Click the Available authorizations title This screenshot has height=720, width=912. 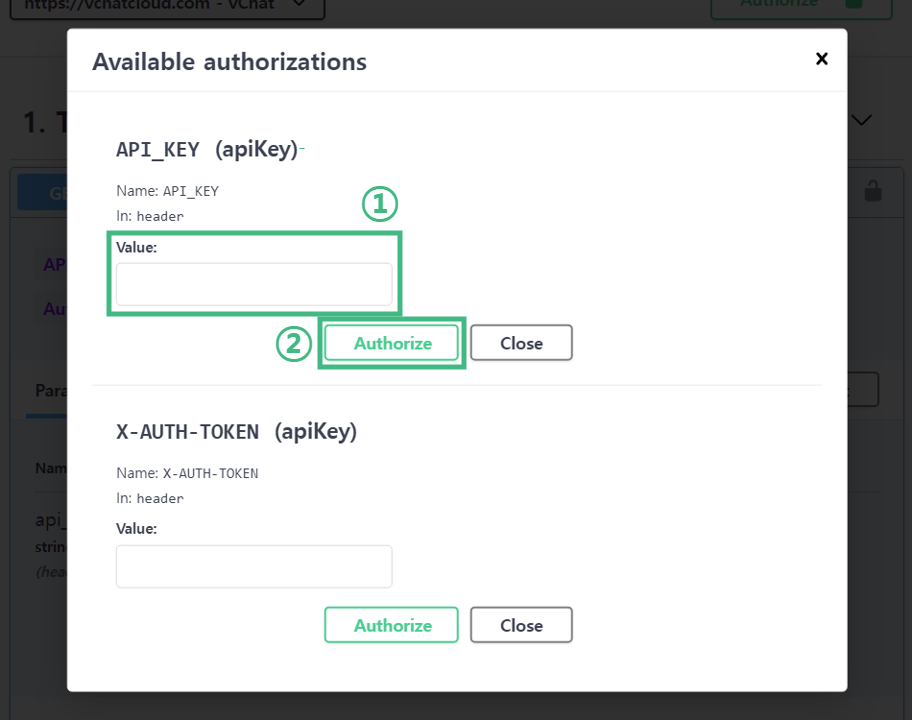229,62
